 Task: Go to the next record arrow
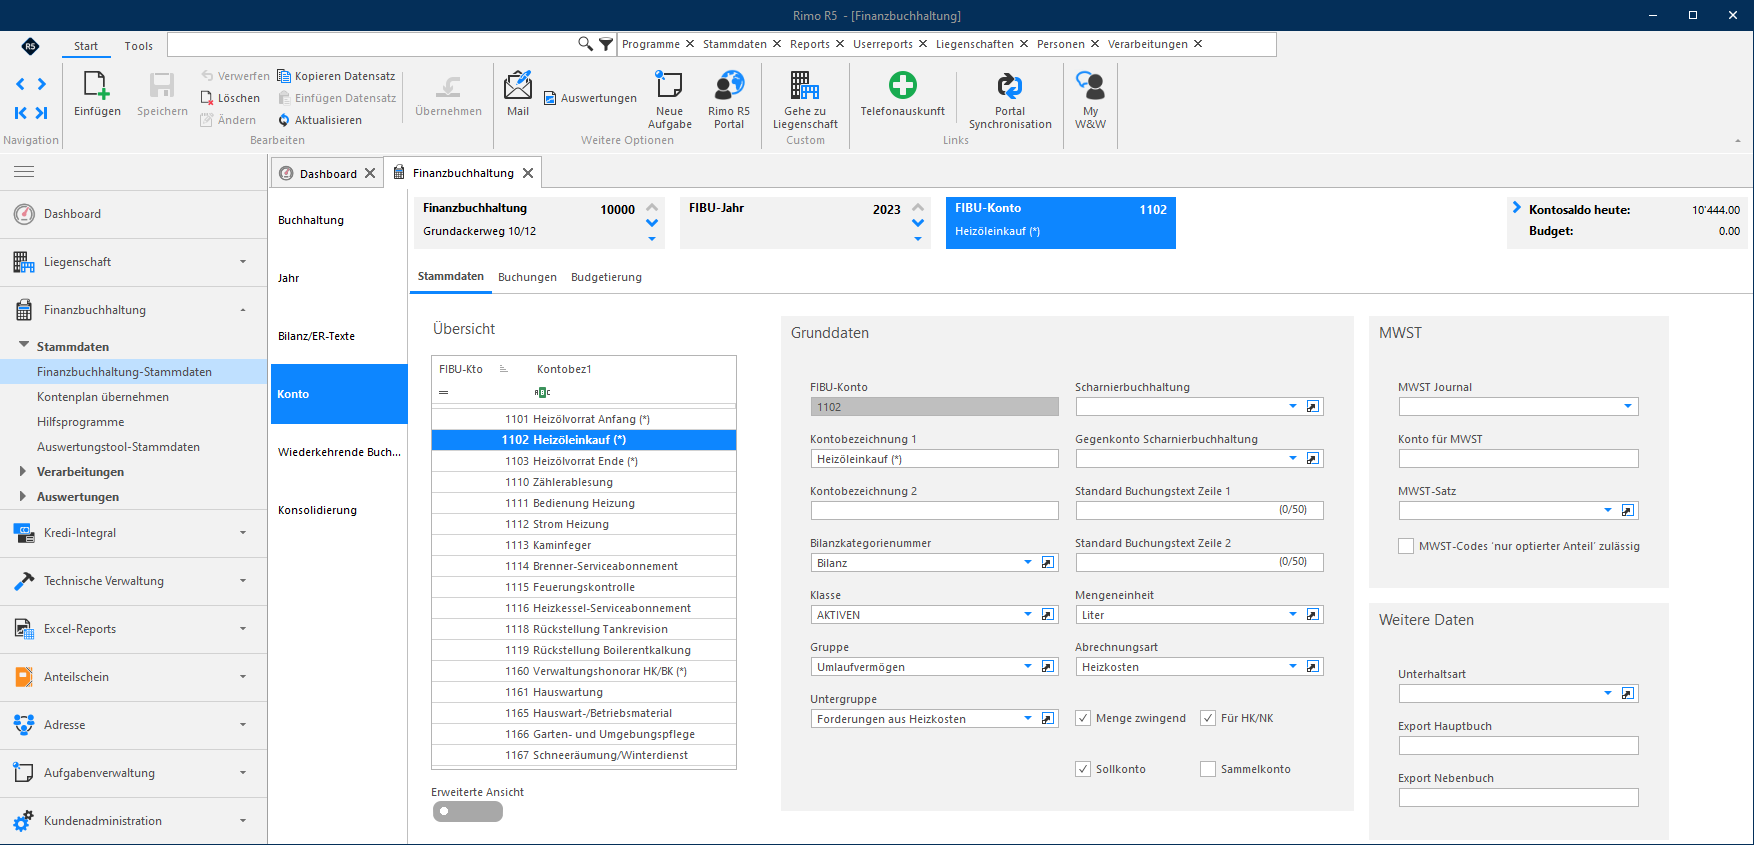click(x=41, y=84)
